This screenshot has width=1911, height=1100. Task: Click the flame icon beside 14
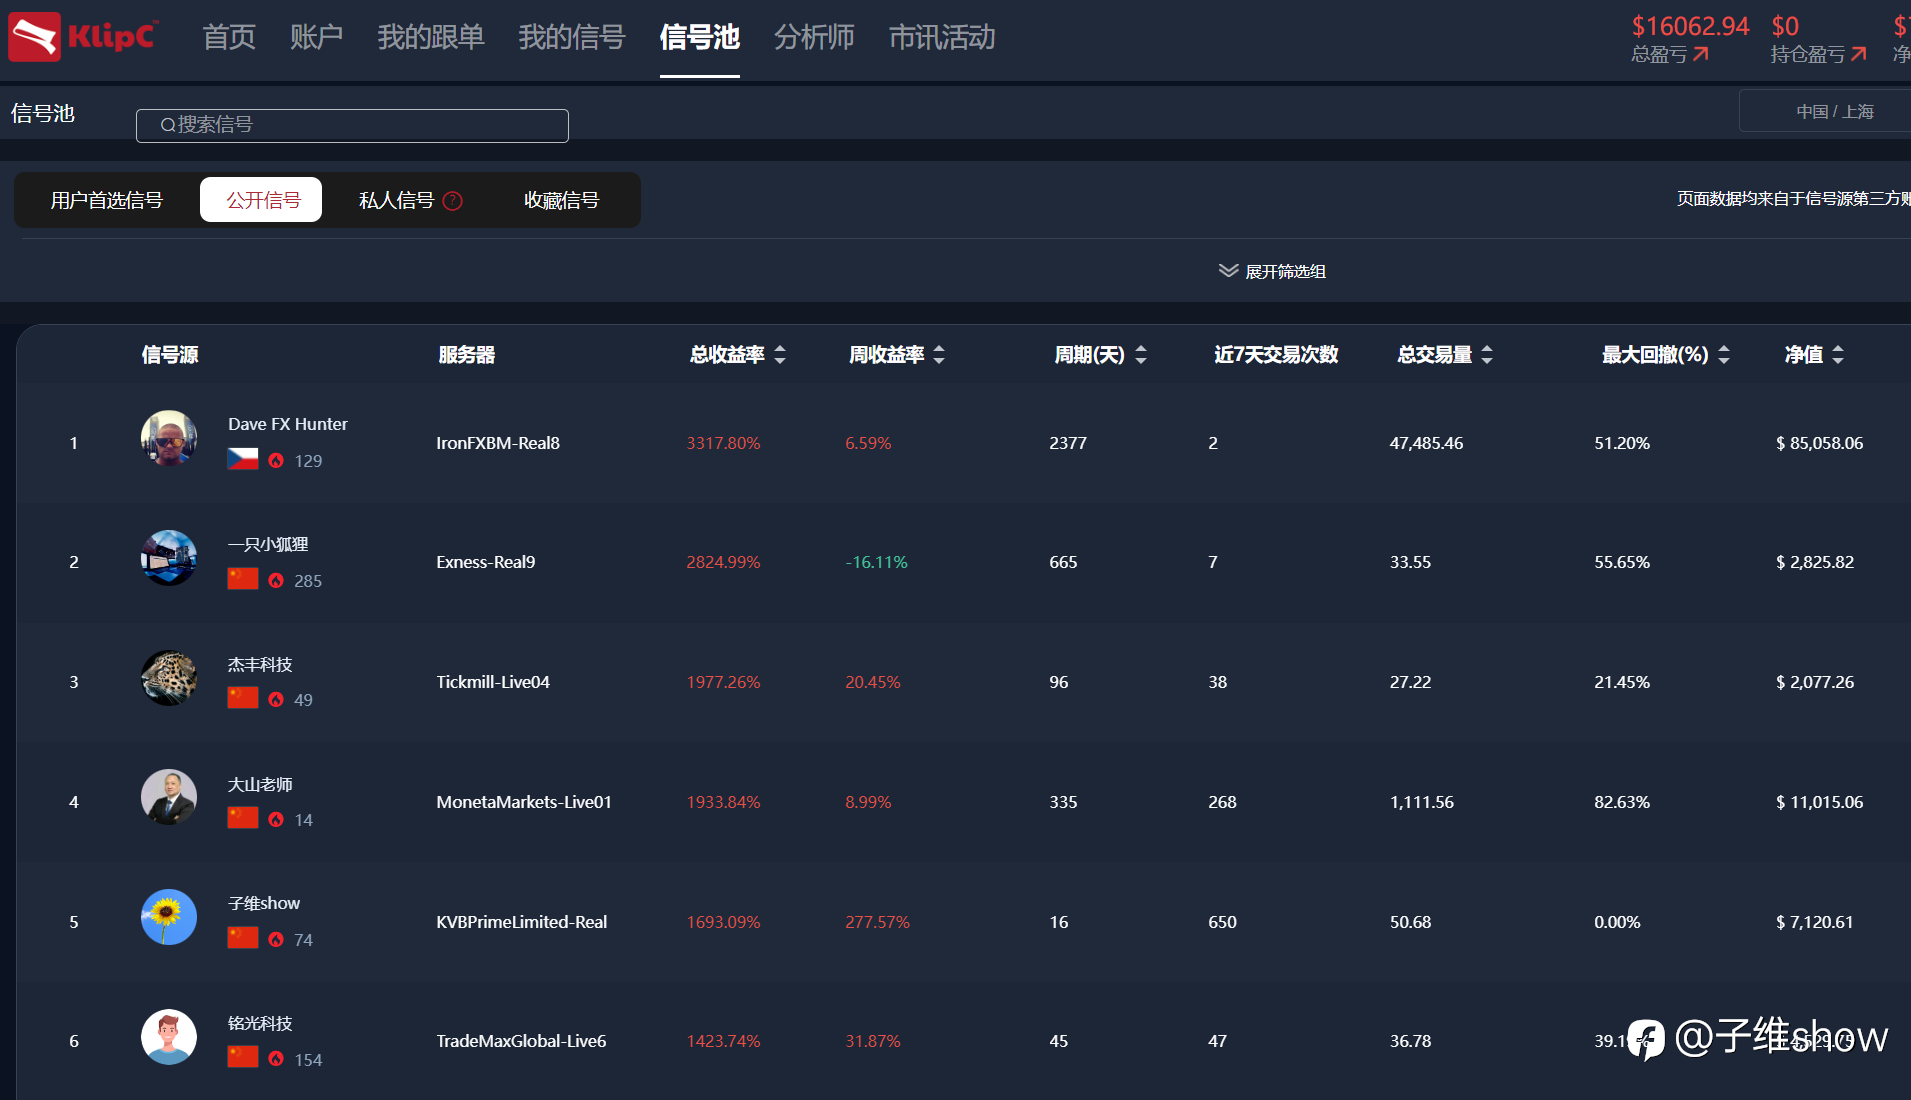pos(276,820)
